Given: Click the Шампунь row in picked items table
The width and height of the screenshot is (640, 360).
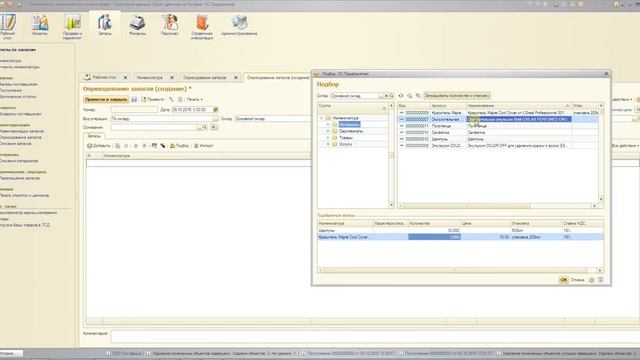Looking at the screenshot, I should [460, 231].
